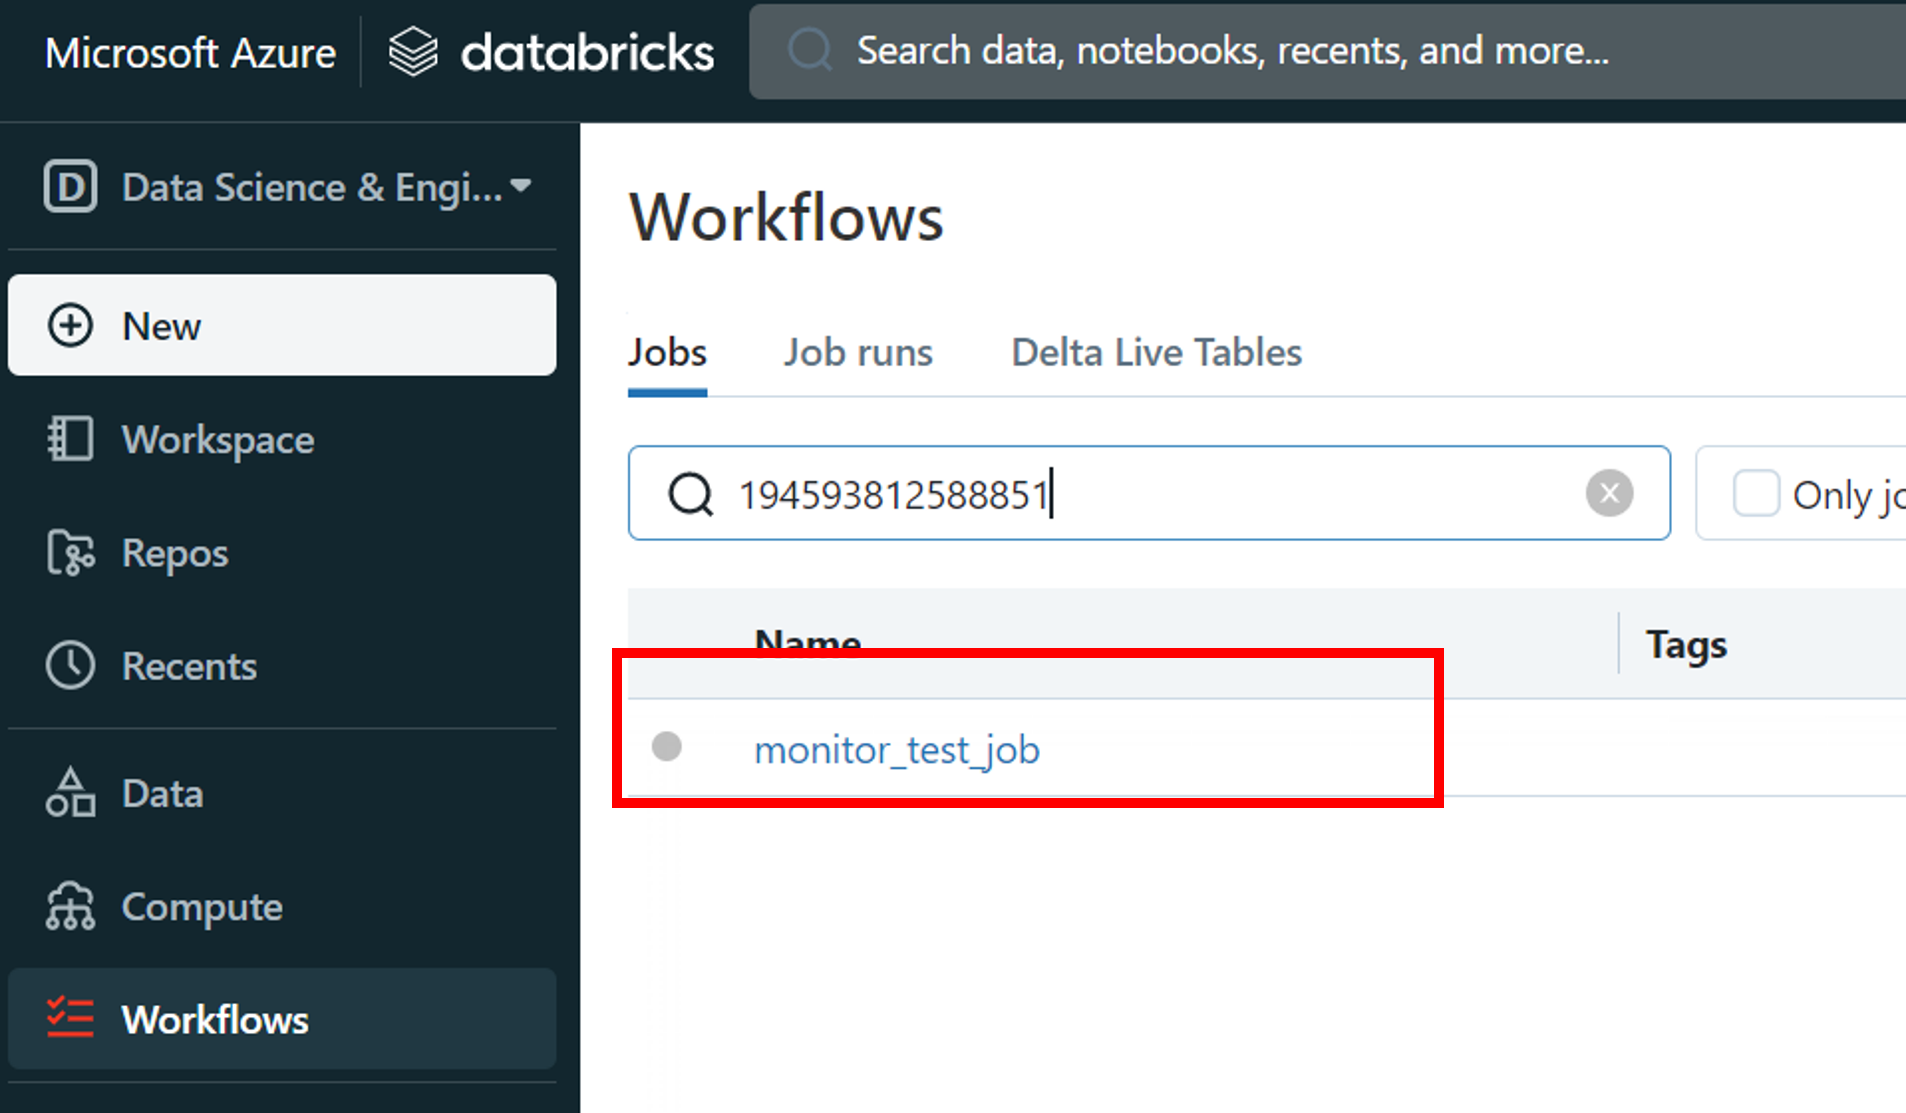This screenshot has height=1113, width=1906.
Task: Open Recents using the clock icon
Action: 70,666
